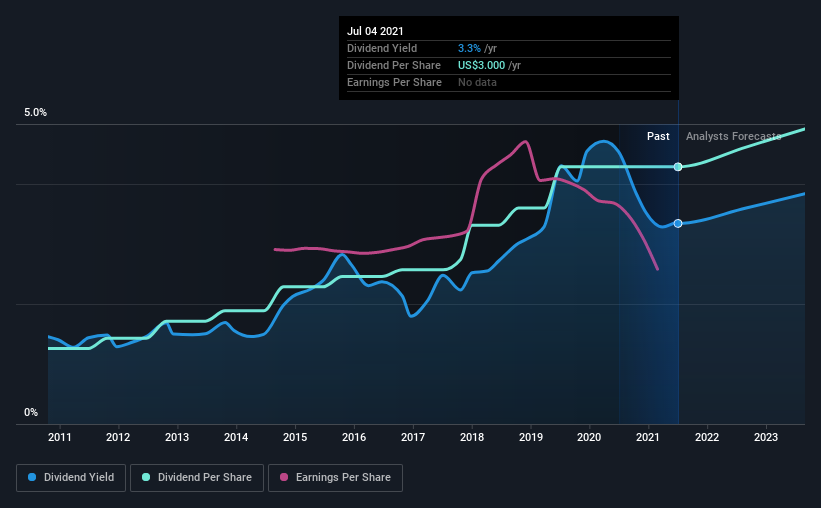This screenshot has height=508, width=821.
Task: Toggle the Earnings Per Share legend button
Action: pyautogui.click(x=335, y=478)
